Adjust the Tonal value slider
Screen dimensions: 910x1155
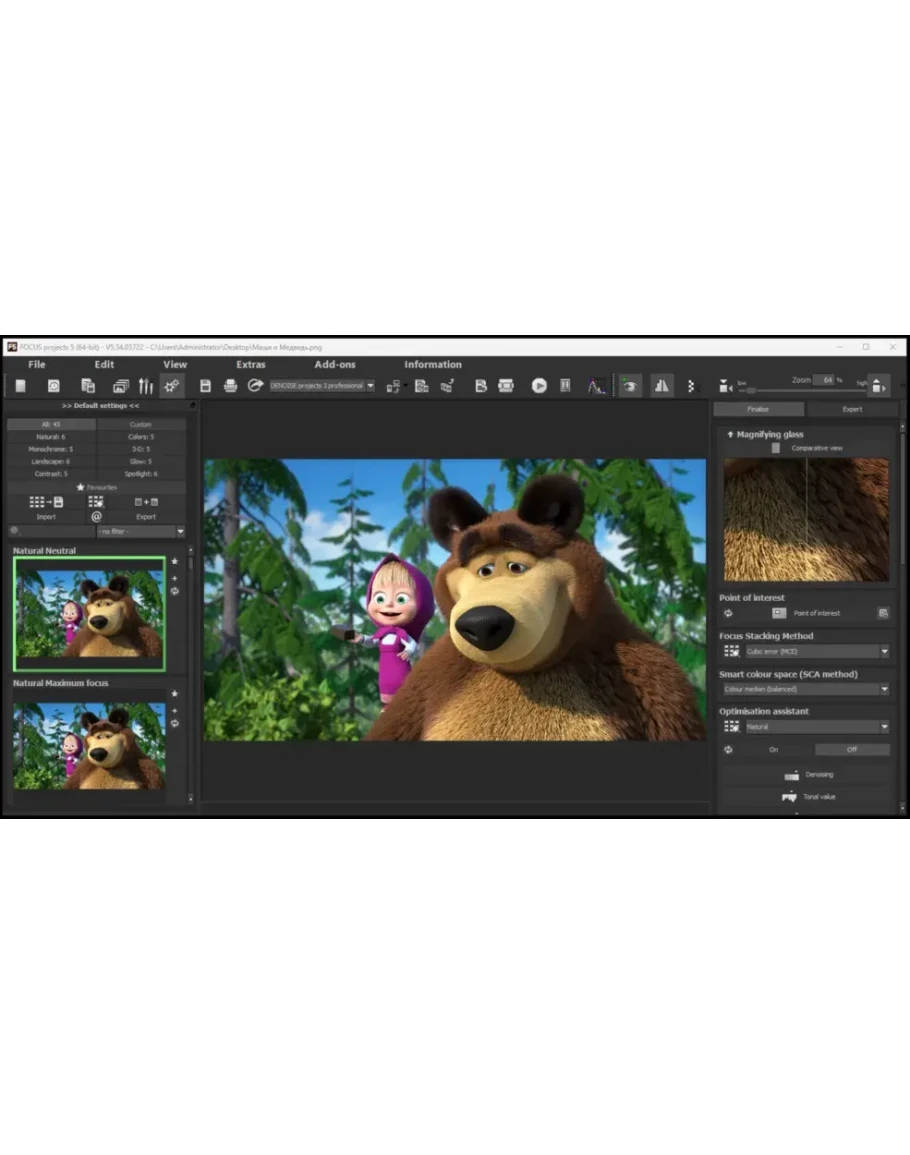pyautogui.click(x=807, y=797)
